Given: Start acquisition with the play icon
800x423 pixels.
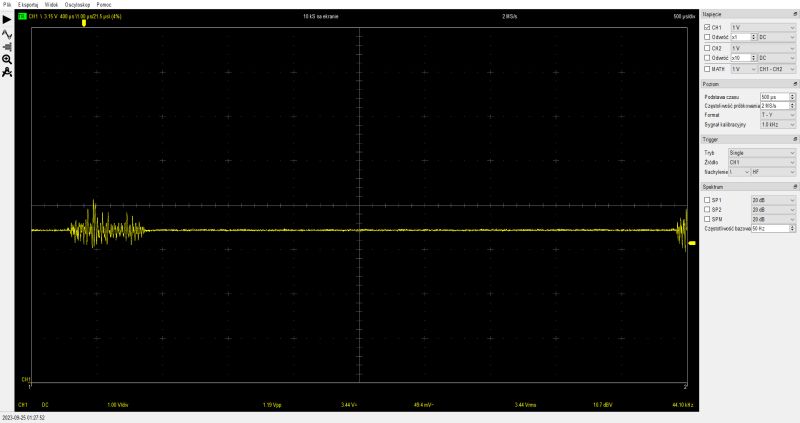Looking at the screenshot, I should click(x=7, y=20).
